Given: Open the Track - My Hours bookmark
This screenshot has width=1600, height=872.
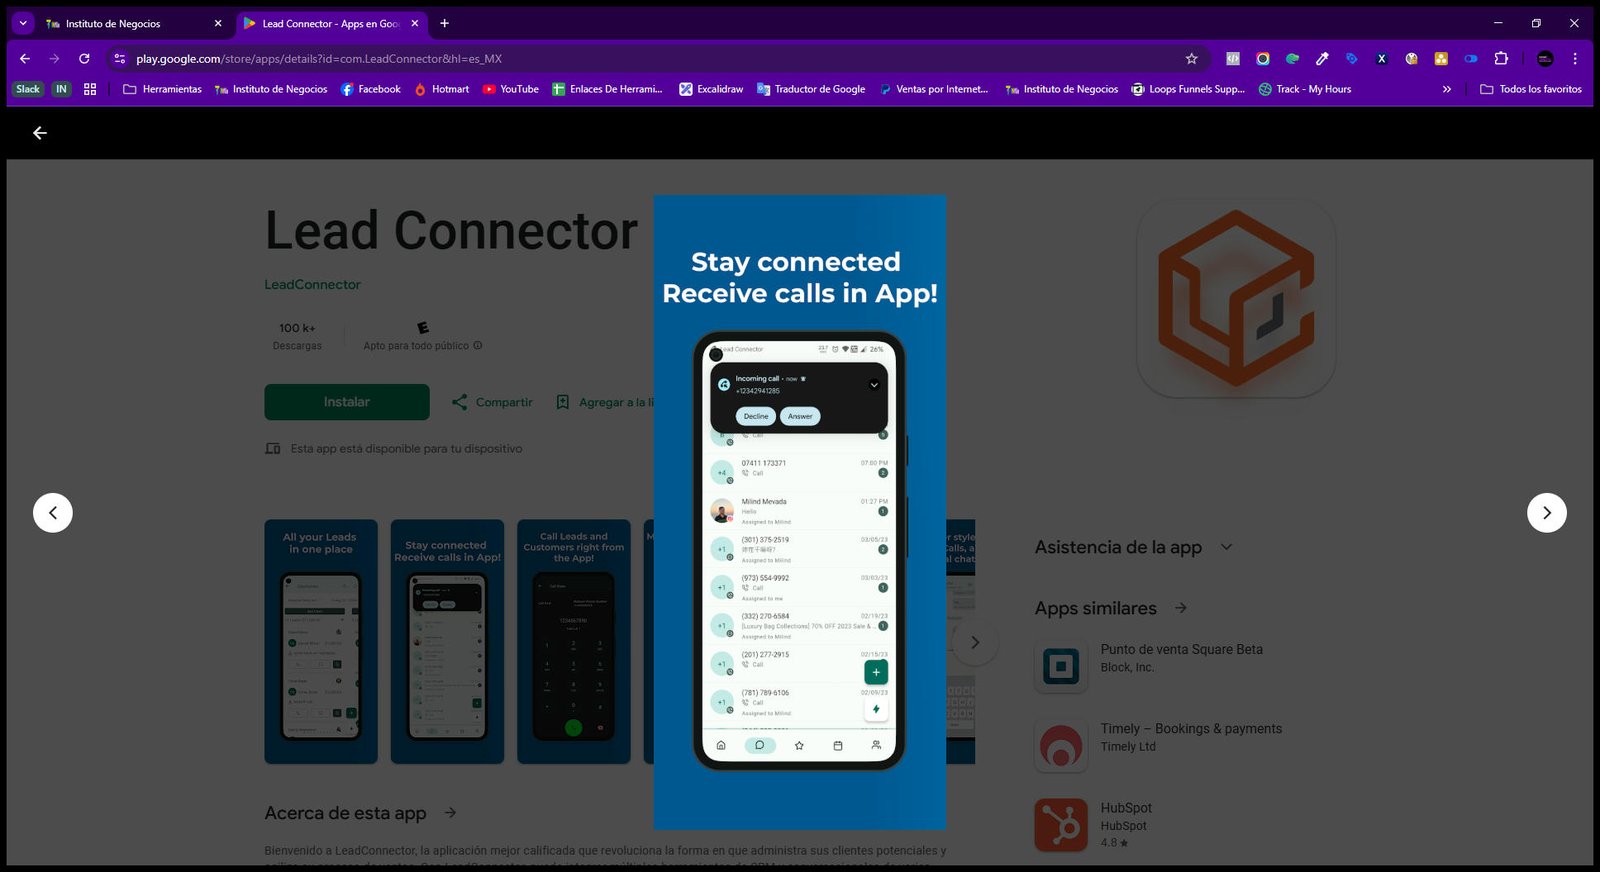Looking at the screenshot, I should pyautogui.click(x=1305, y=89).
